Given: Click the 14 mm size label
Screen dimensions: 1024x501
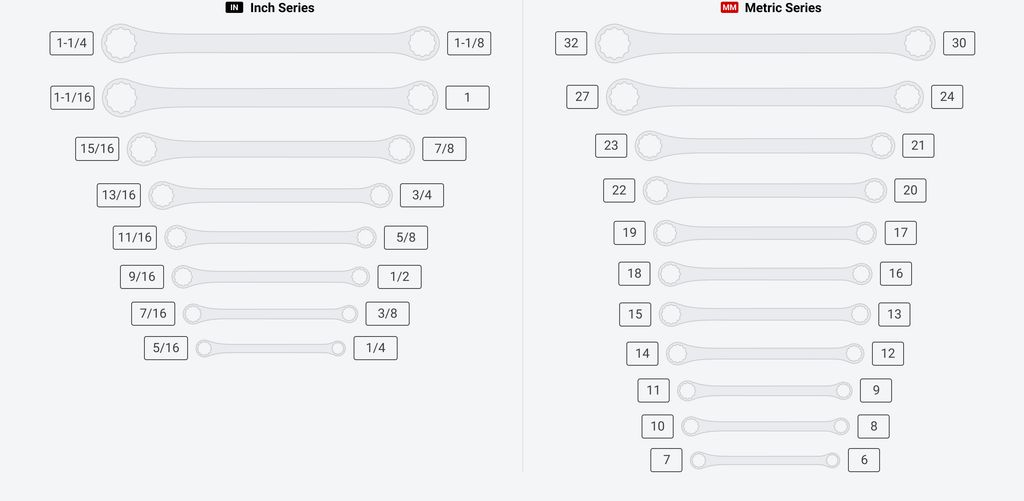Looking at the screenshot, I should [x=642, y=353].
